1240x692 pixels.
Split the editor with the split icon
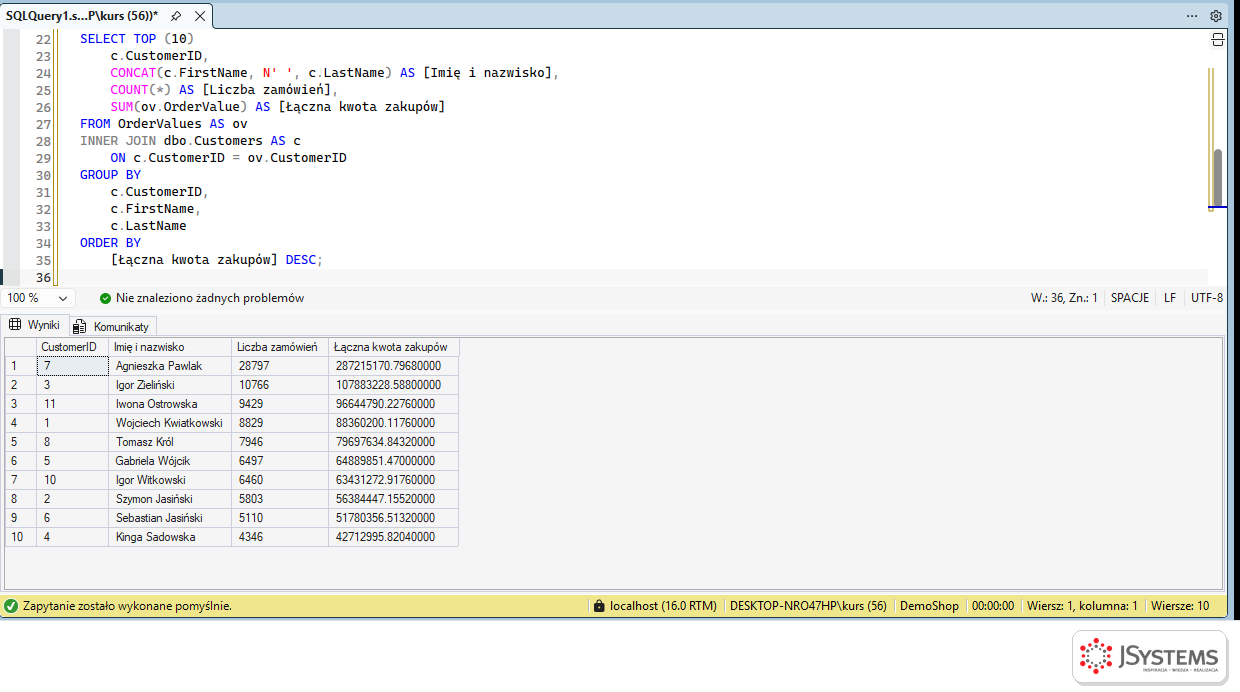pyautogui.click(x=1218, y=40)
